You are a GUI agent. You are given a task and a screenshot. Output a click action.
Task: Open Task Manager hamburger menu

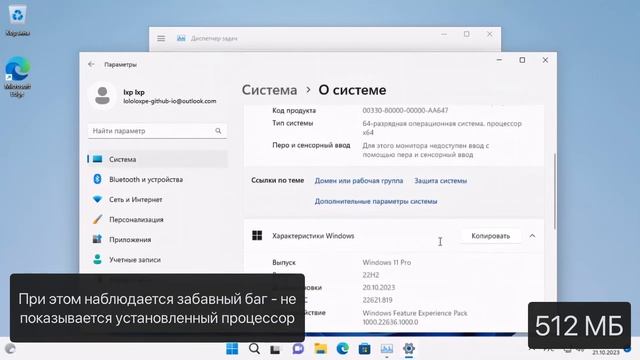(x=161, y=38)
